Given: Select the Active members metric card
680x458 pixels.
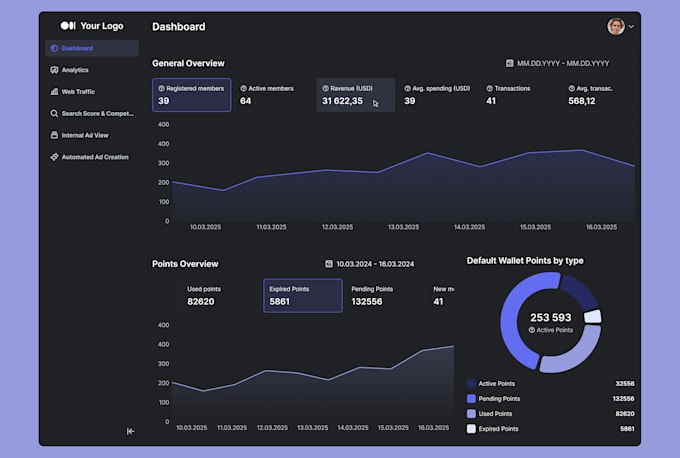Looking at the screenshot, I should 274,95.
